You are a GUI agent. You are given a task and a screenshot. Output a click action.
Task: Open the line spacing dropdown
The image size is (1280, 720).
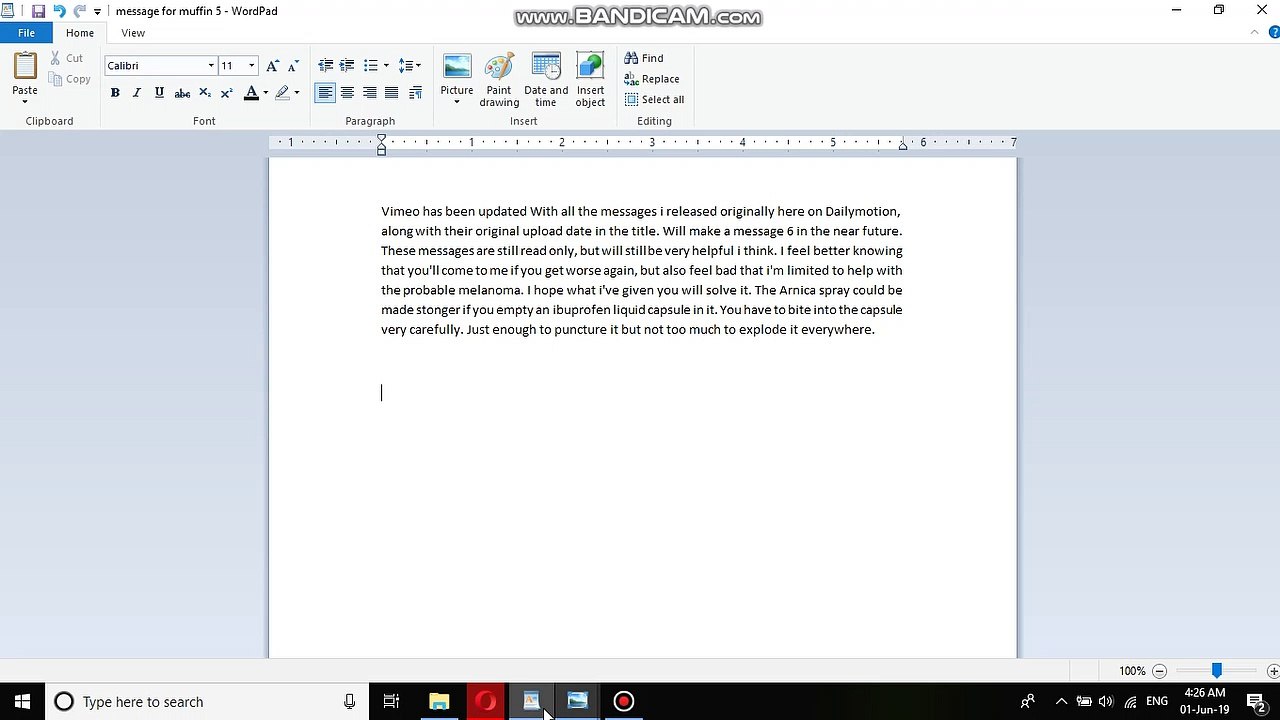point(409,66)
